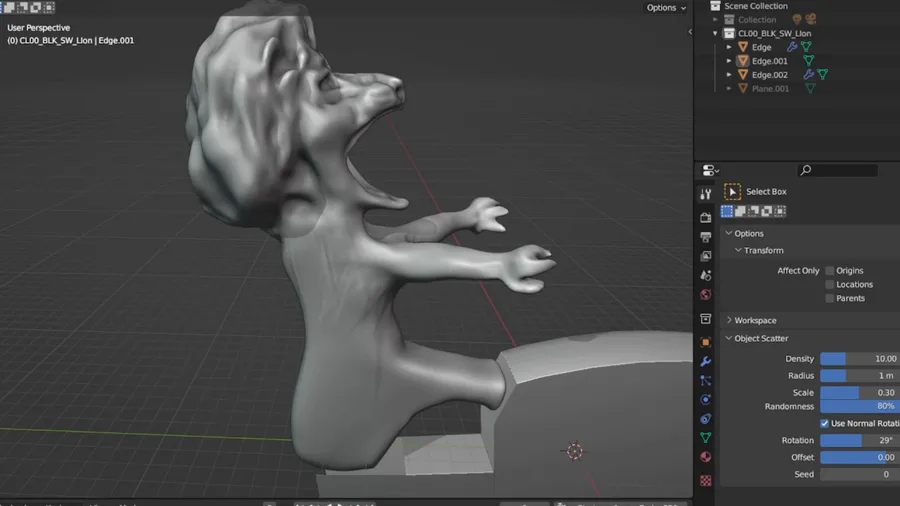The height and width of the screenshot is (506, 900).
Task: Select Extend selection mode in Tool panel
Action: [x=740, y=211]
